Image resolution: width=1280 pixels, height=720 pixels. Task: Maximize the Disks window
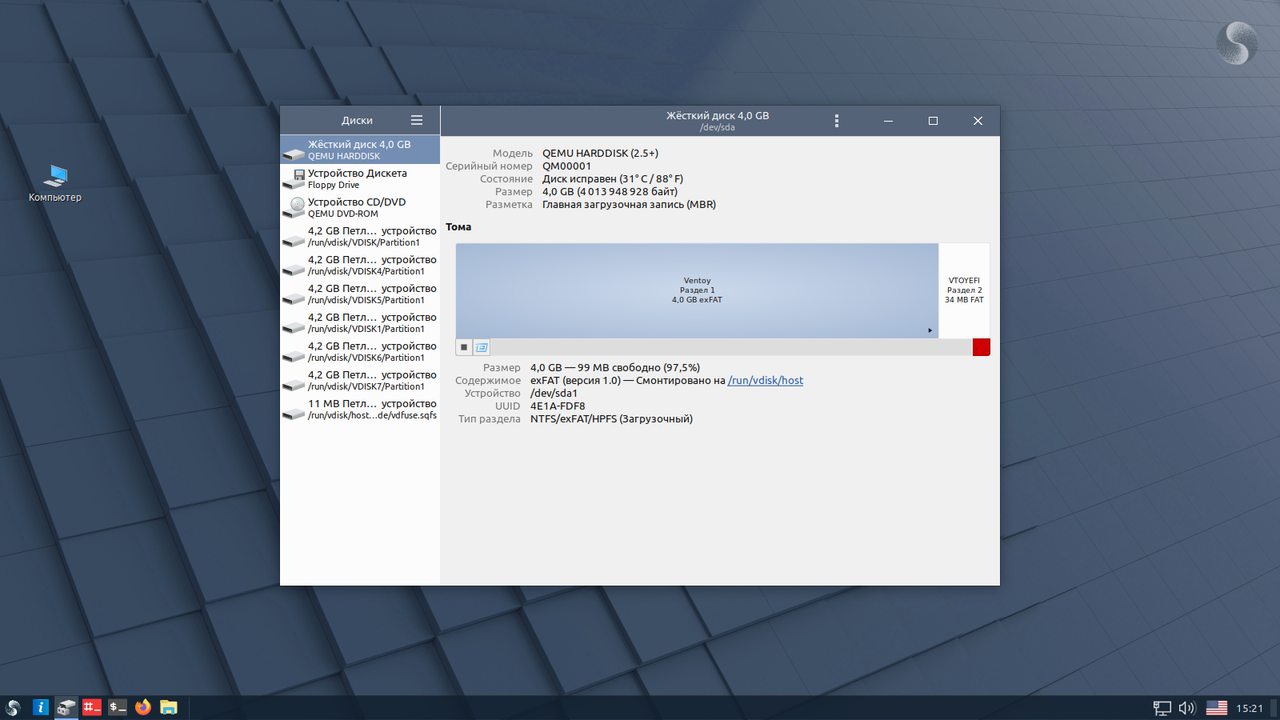[x=933, y=121]
